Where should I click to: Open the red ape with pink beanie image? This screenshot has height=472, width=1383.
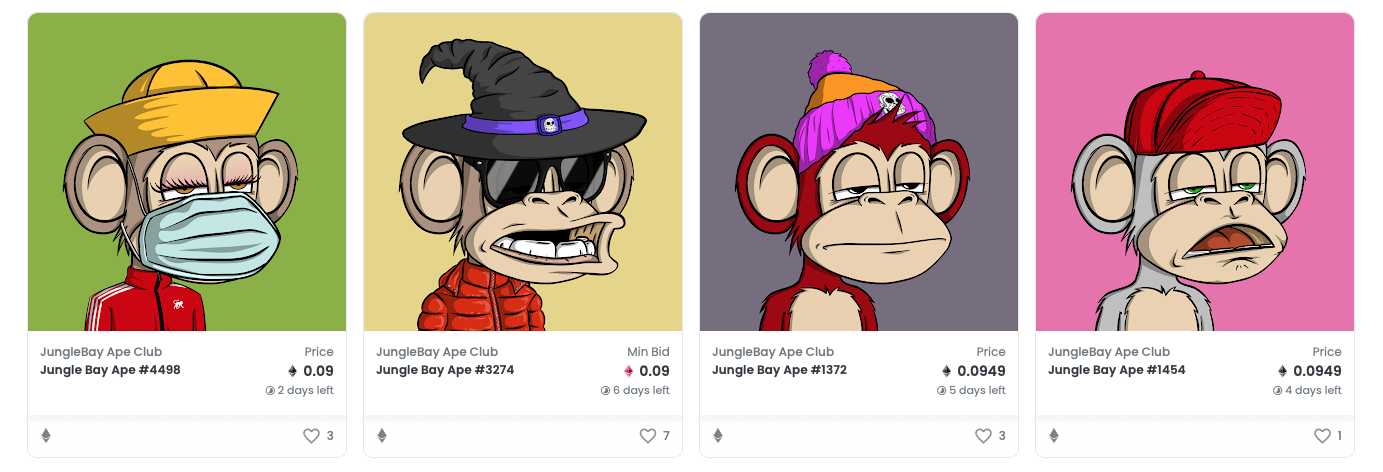pos(859,172)
